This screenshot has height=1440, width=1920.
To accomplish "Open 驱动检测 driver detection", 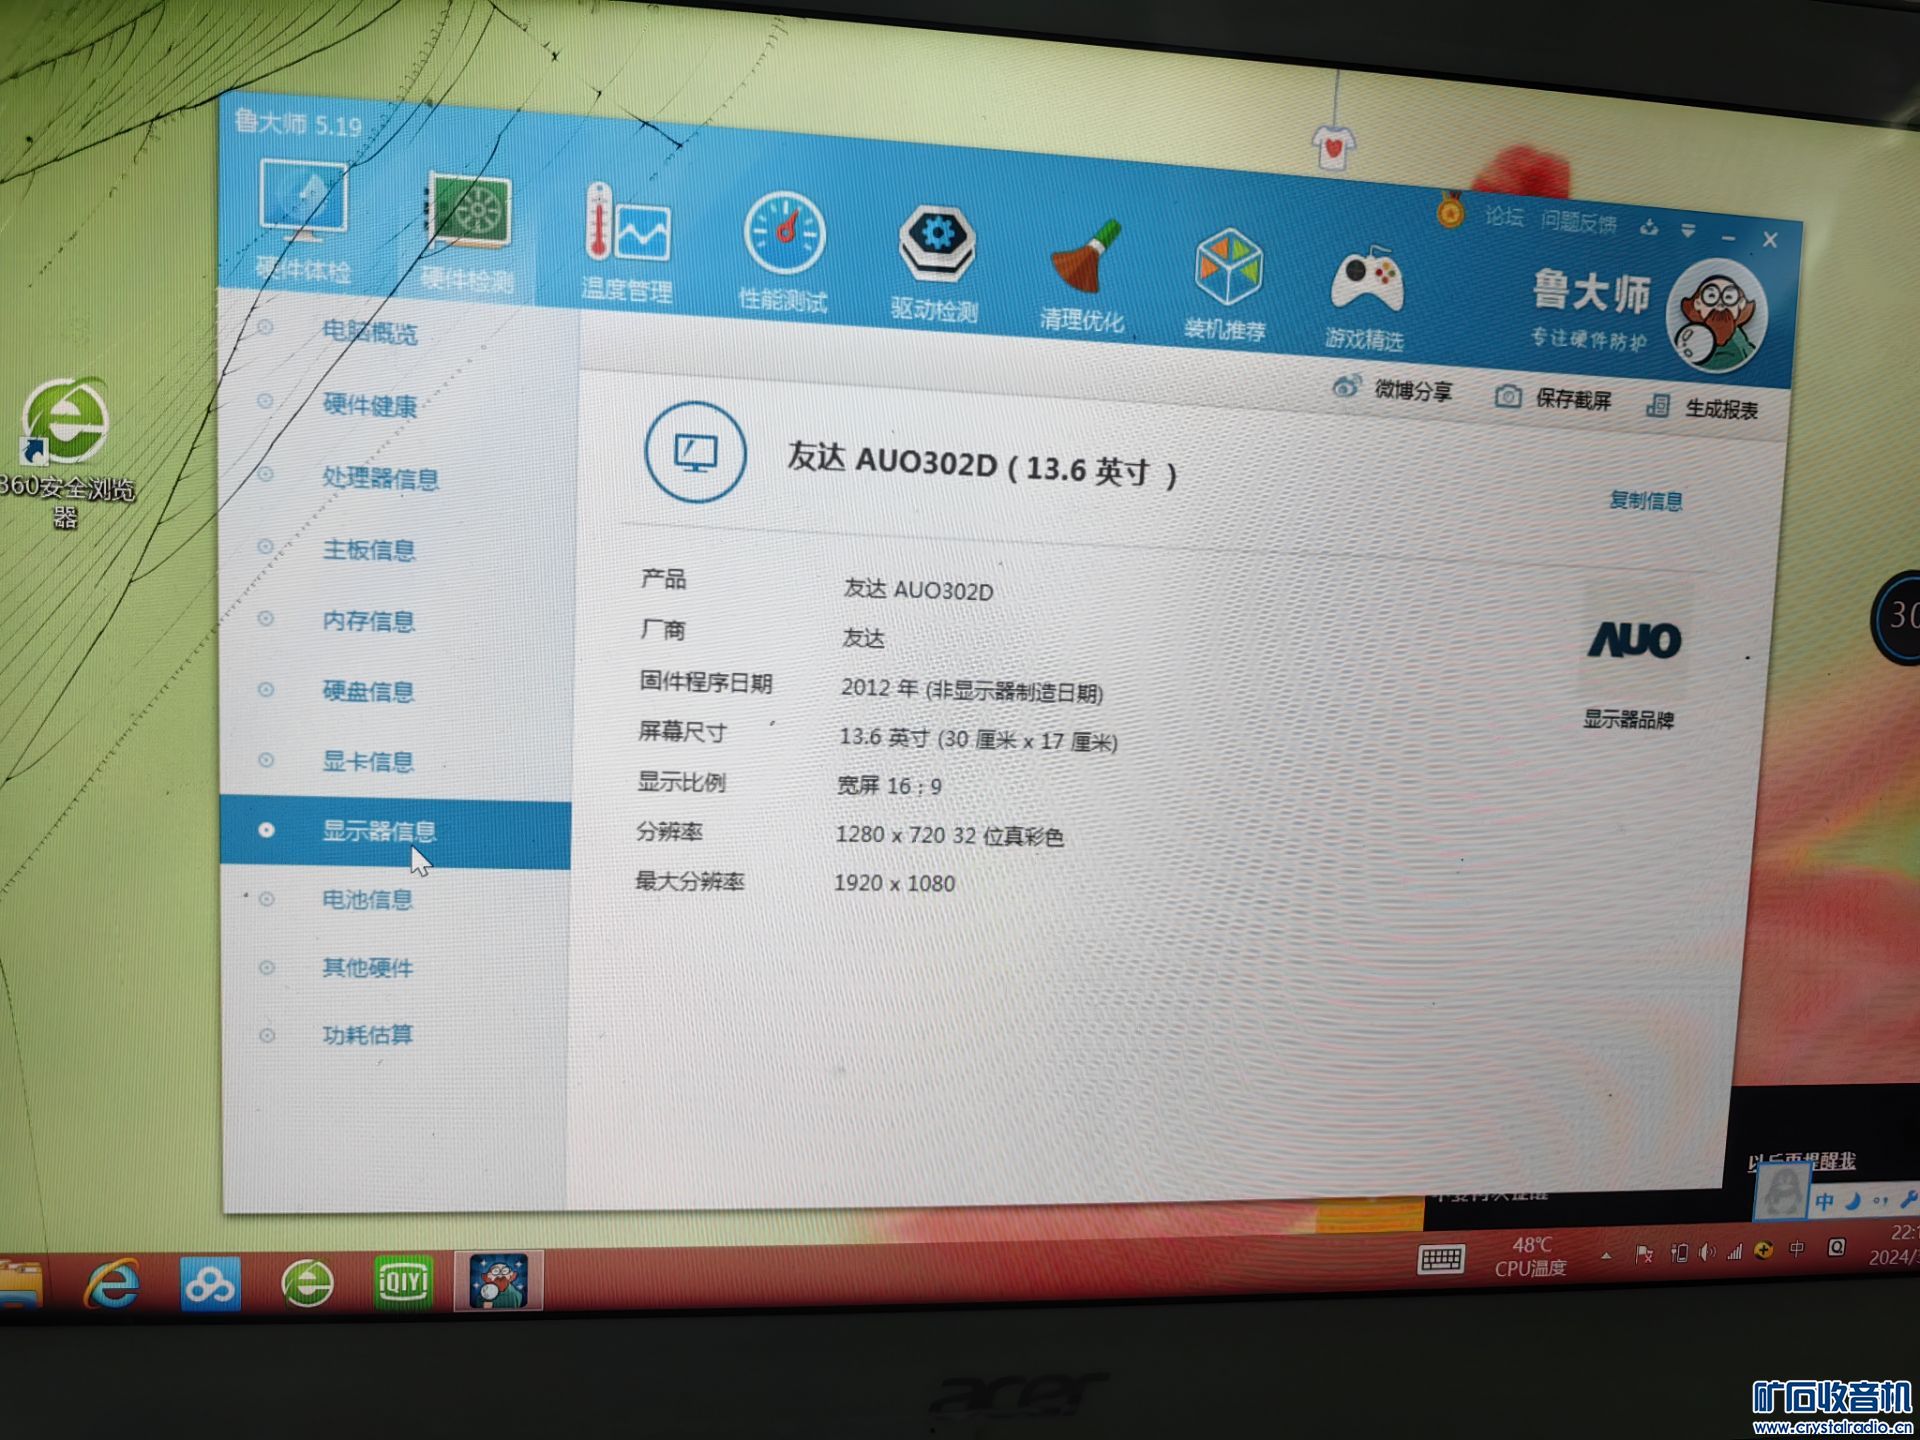I will tap(935, 262).
